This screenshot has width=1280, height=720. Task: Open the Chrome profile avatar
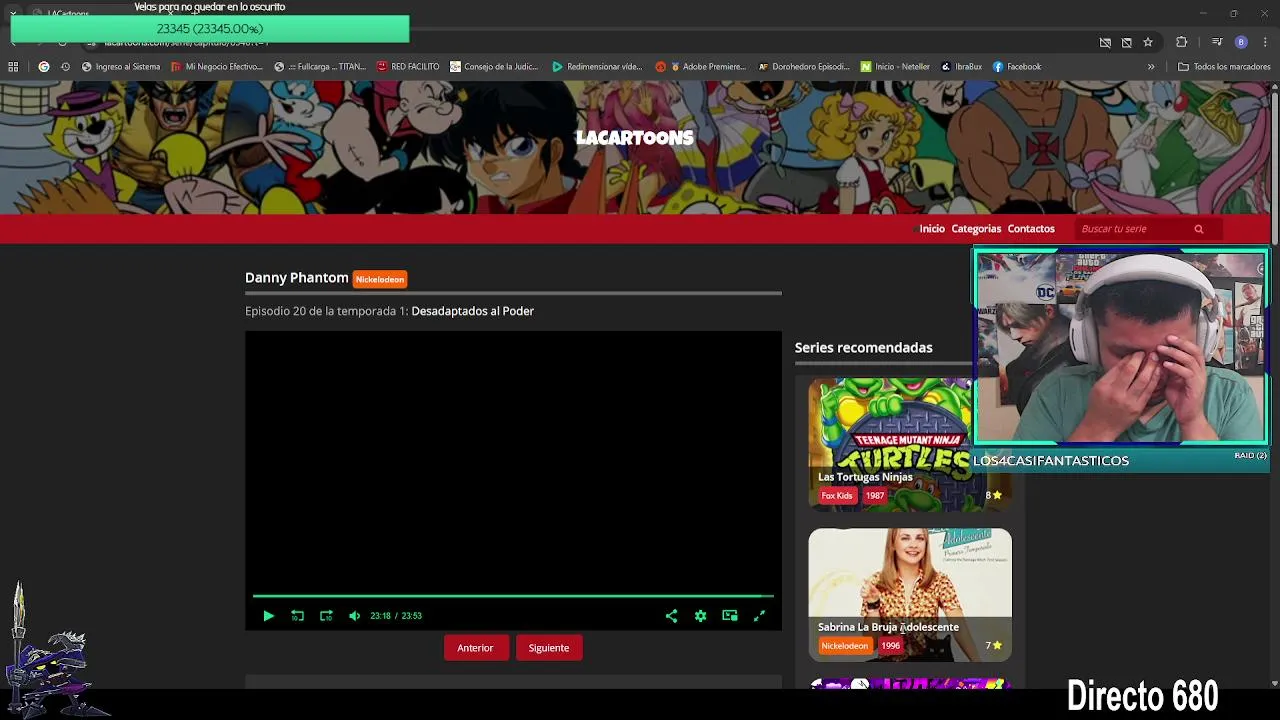coord(1241,42)
